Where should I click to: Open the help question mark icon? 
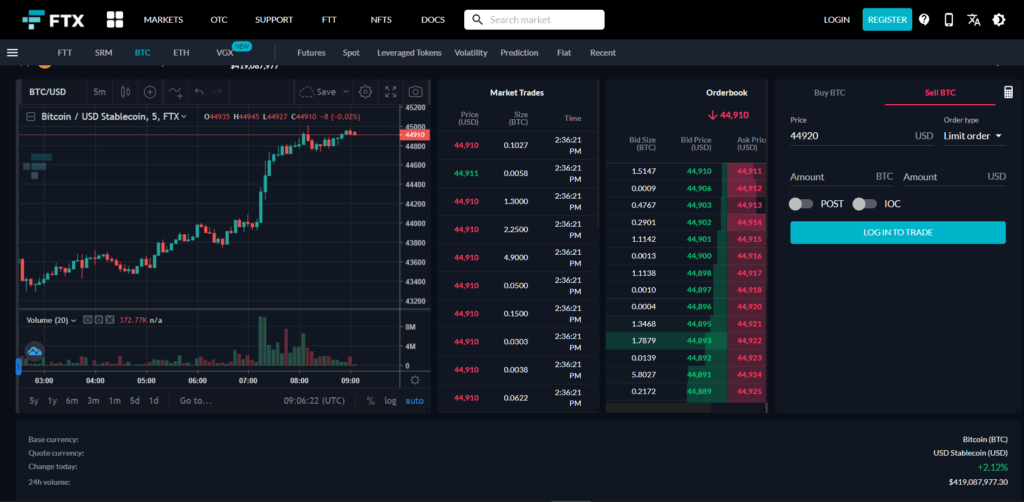(x=924, y=20)
